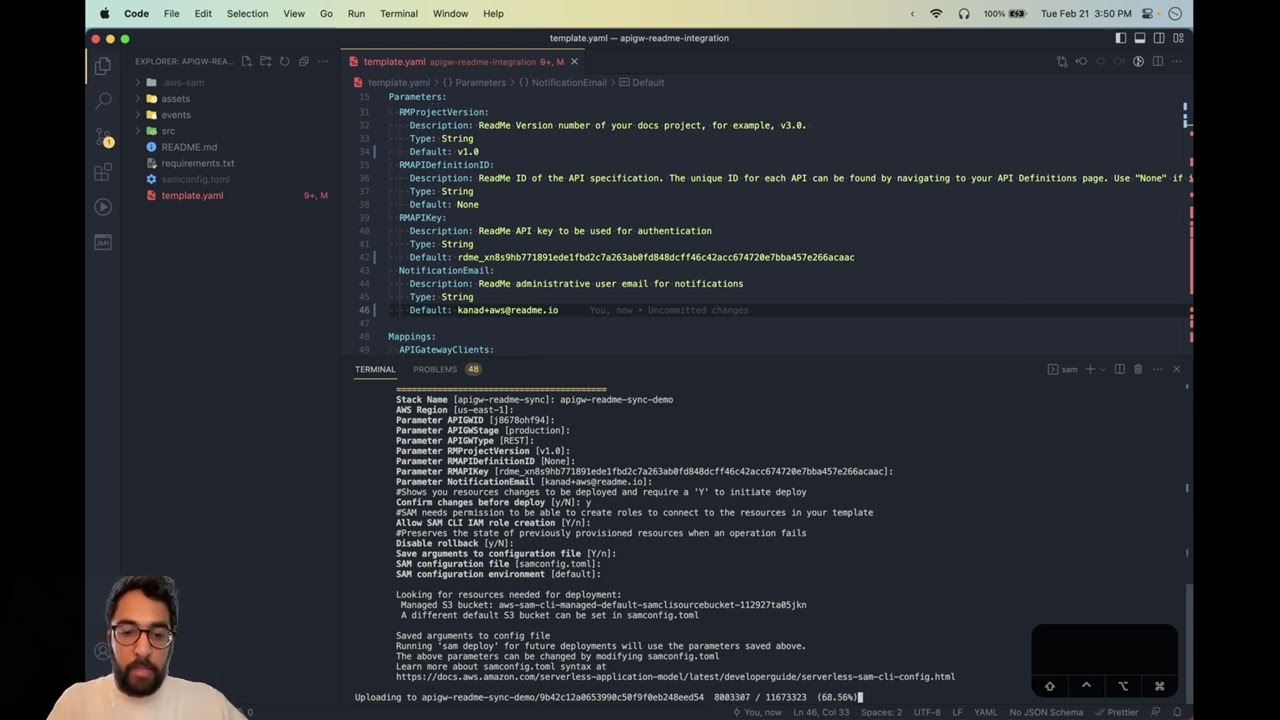Screen dimensions: 1280x720
Task: Select the sam terminal instance
Action: click(1063, 369)
